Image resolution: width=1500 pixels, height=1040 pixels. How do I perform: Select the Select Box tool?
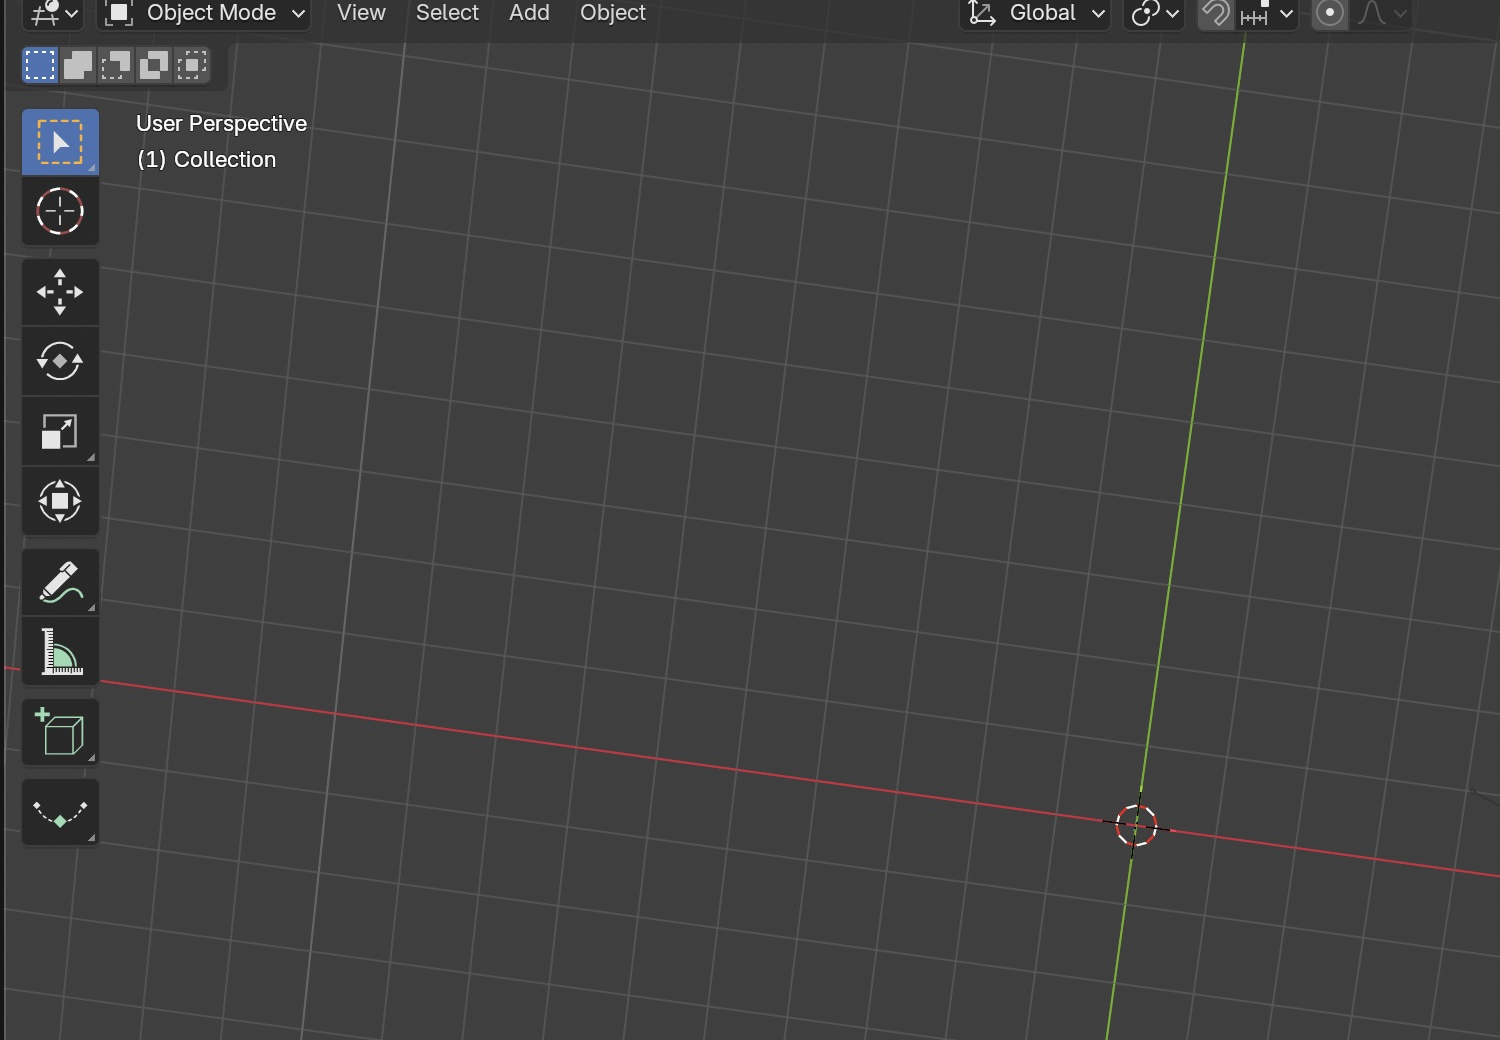coord(60,142)
